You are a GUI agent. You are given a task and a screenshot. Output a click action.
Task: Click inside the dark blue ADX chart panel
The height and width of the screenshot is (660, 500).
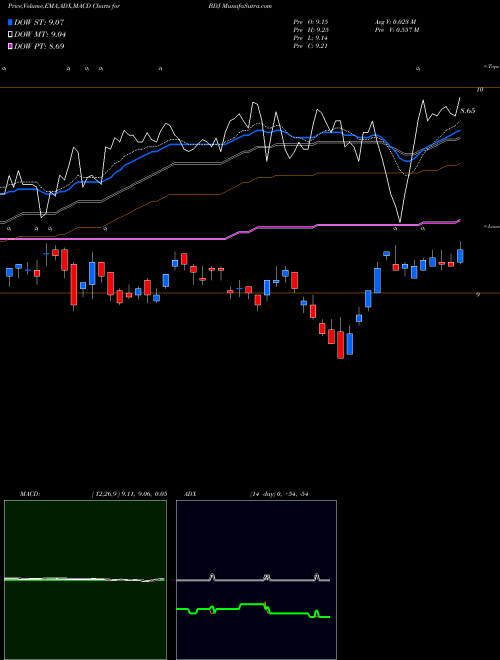click(256, 580)
